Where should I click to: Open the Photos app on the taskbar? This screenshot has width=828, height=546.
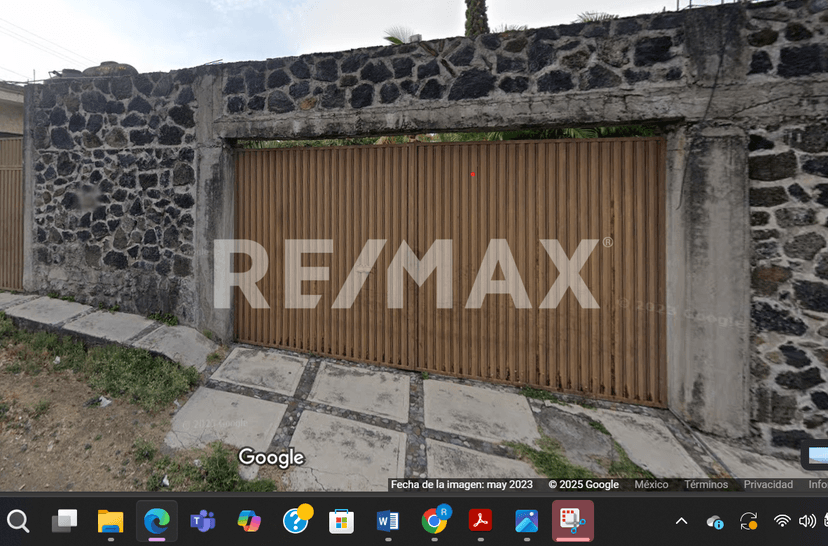click(526, 521)
